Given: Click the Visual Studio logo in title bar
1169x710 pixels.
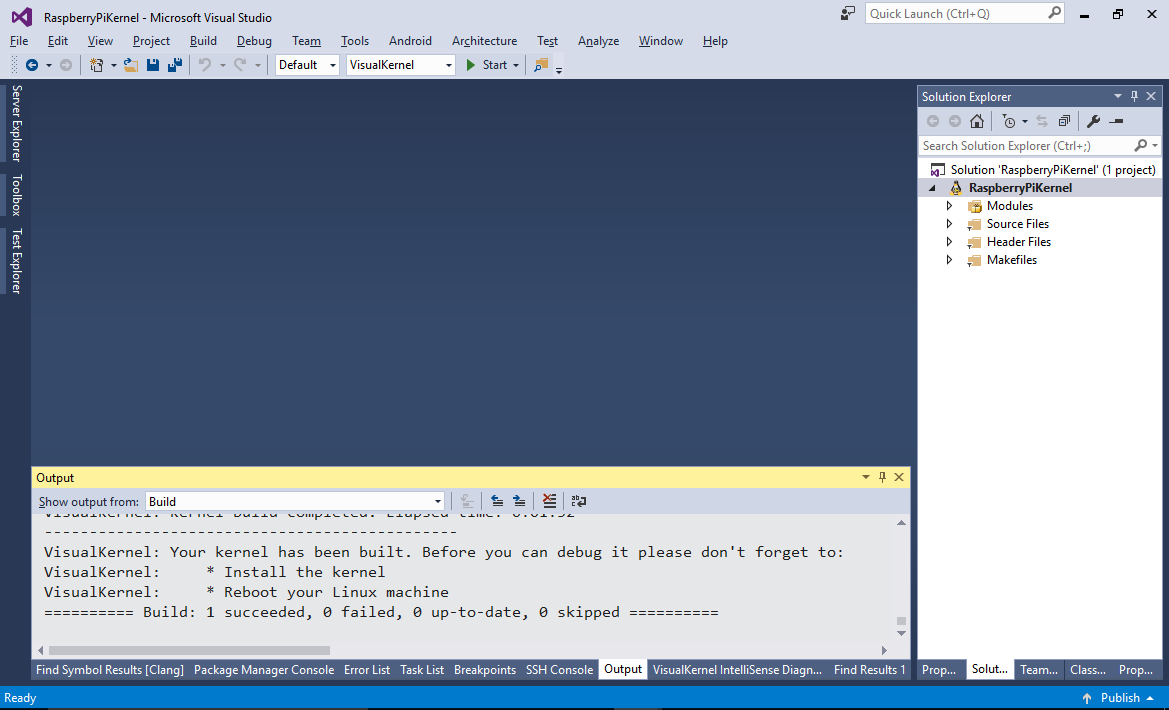Looking at the screenshot, I should [x=22, y=16].
